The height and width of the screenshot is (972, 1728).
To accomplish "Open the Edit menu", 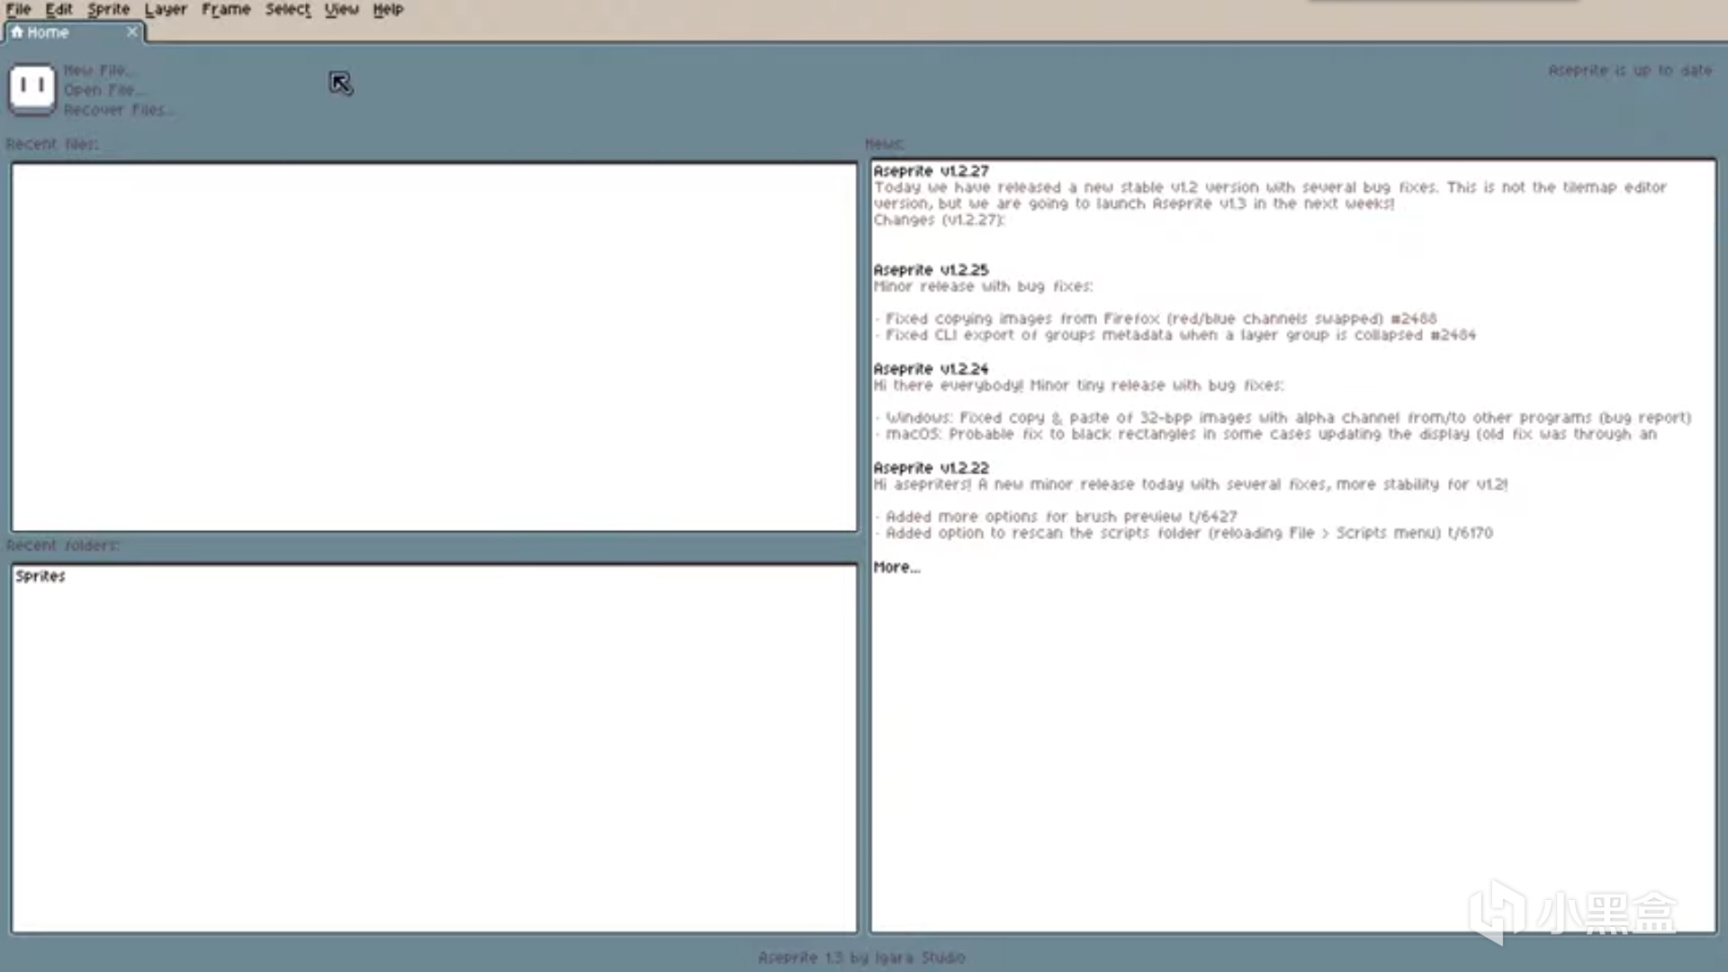I will pos(59,9).
